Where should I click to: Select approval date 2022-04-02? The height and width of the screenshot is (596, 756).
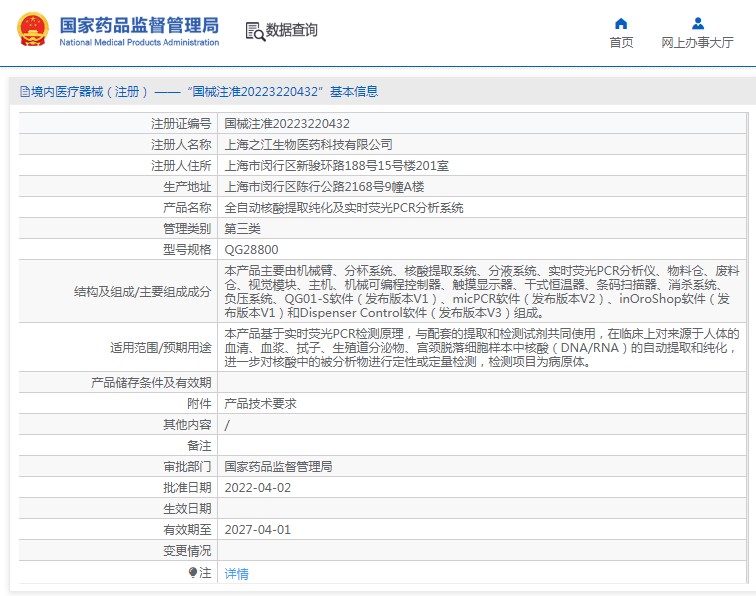[257, 488]
